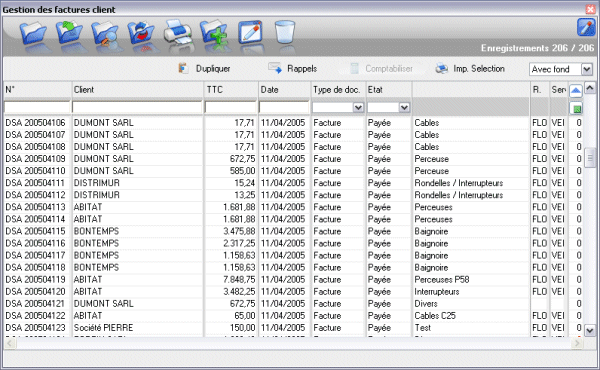Click the trash bin delete icon
Image resolution: width=600 pixels, height=370 pixels.
tap(285, 32)
